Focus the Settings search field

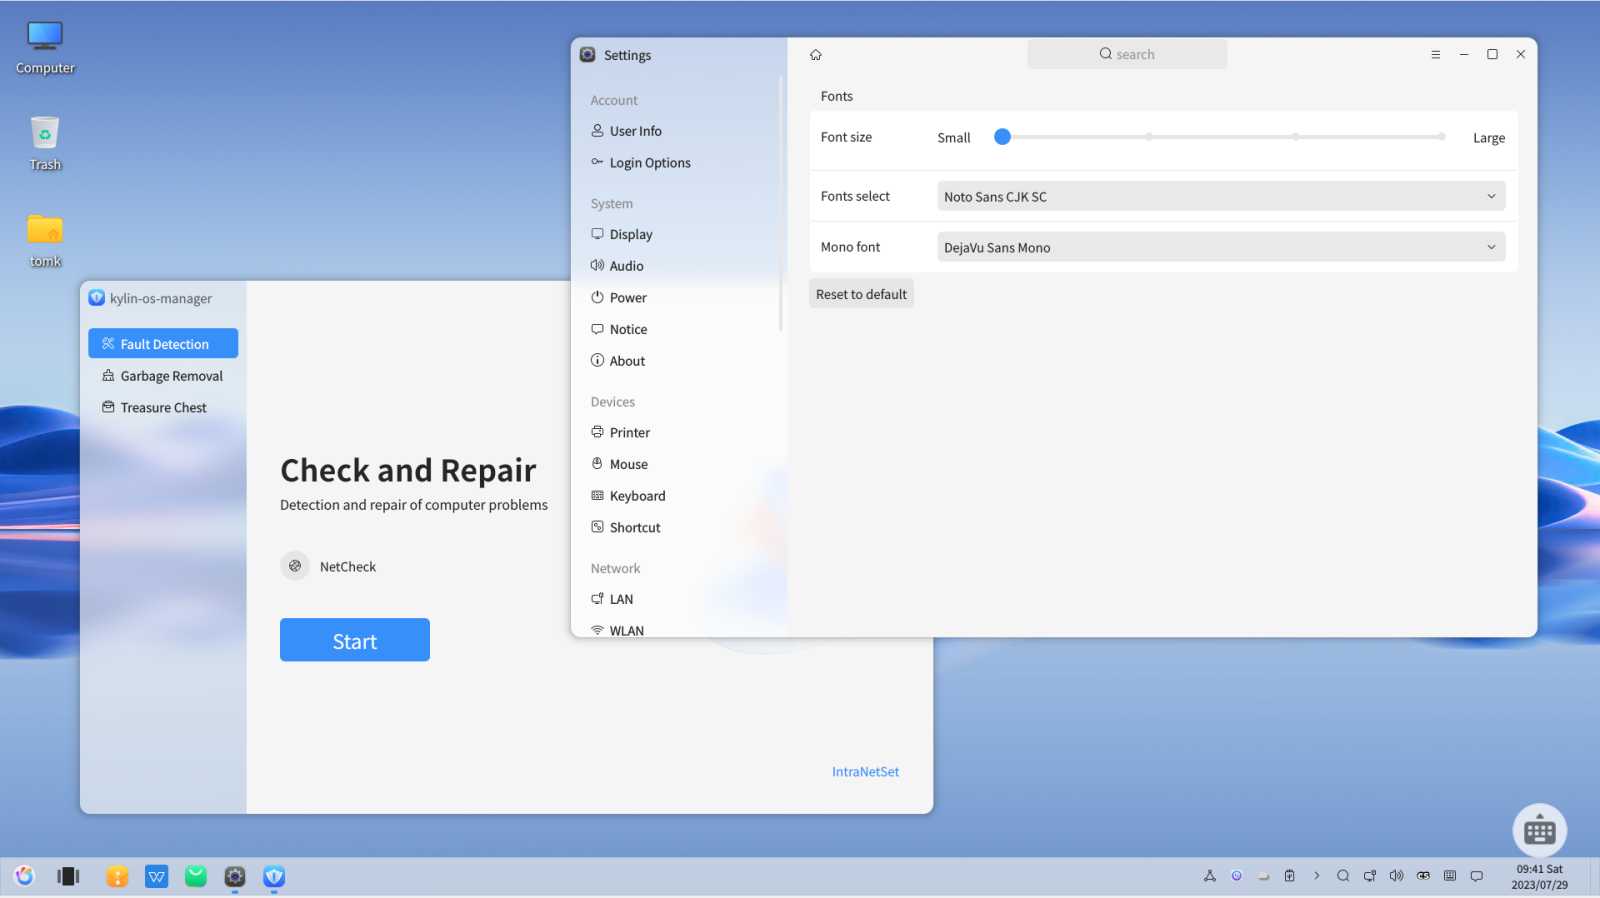tap(1127, 54)
